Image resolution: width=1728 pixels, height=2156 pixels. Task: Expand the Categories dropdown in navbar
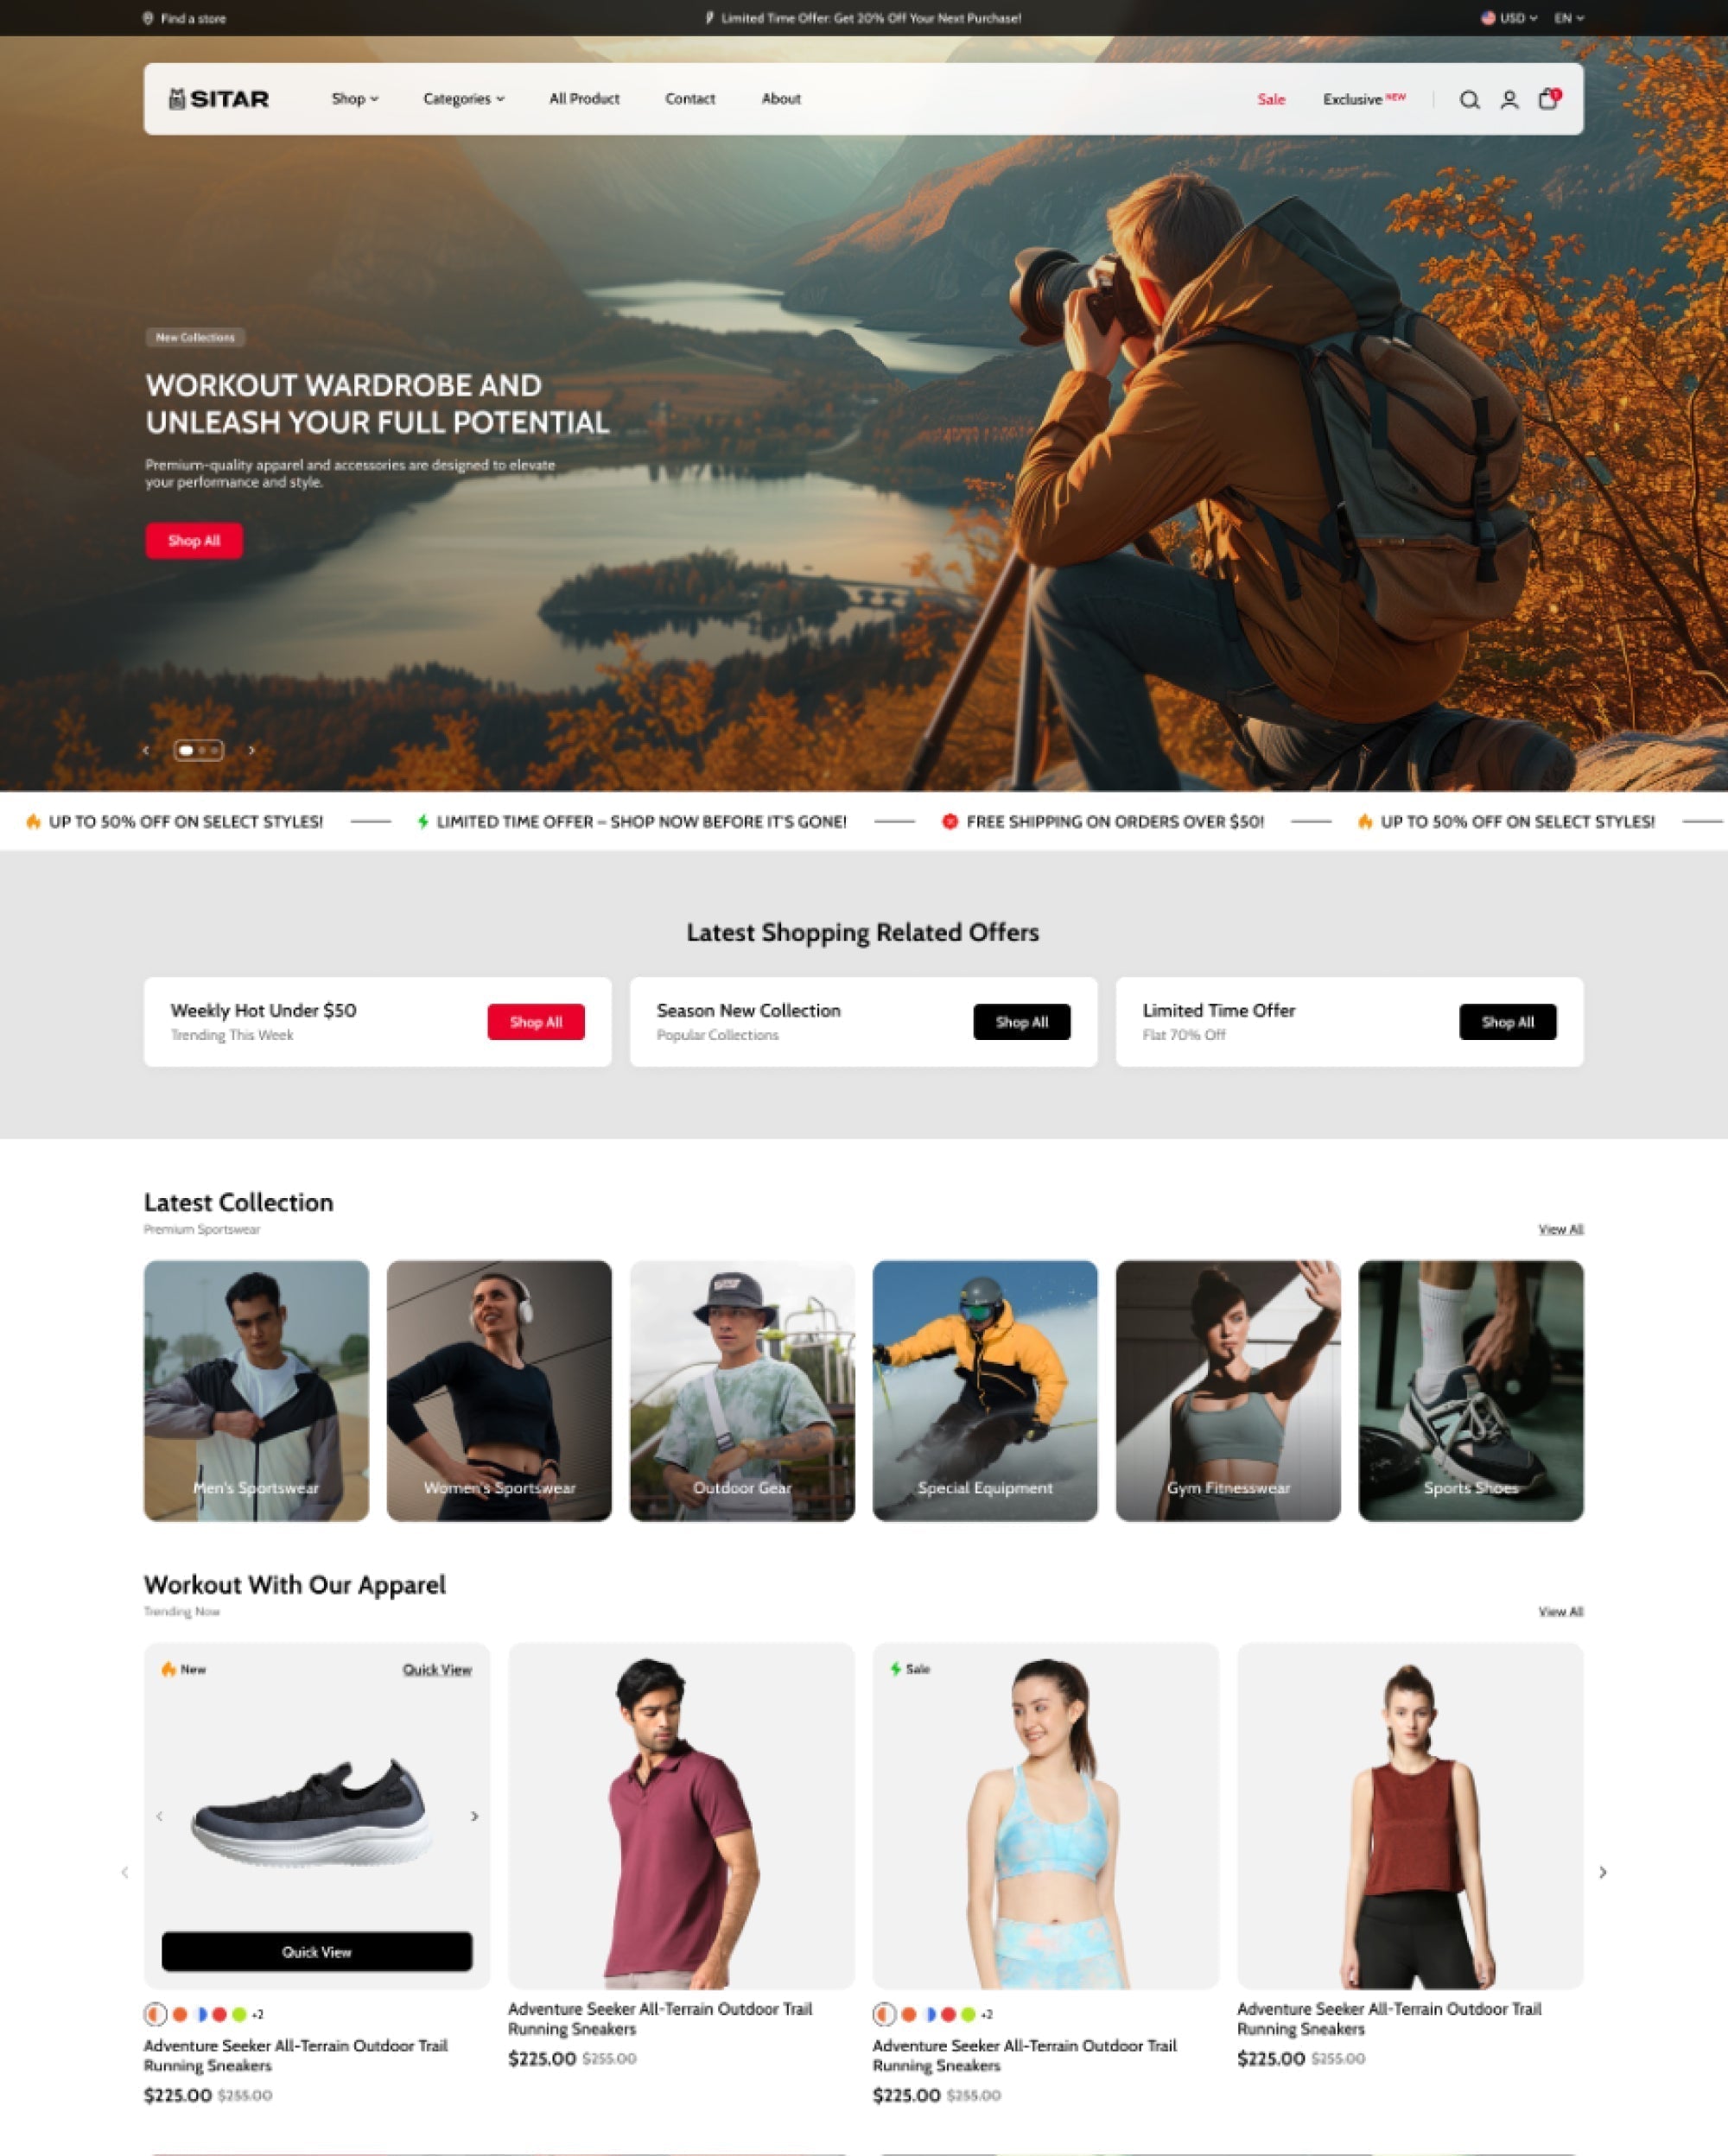pos(462,98)
